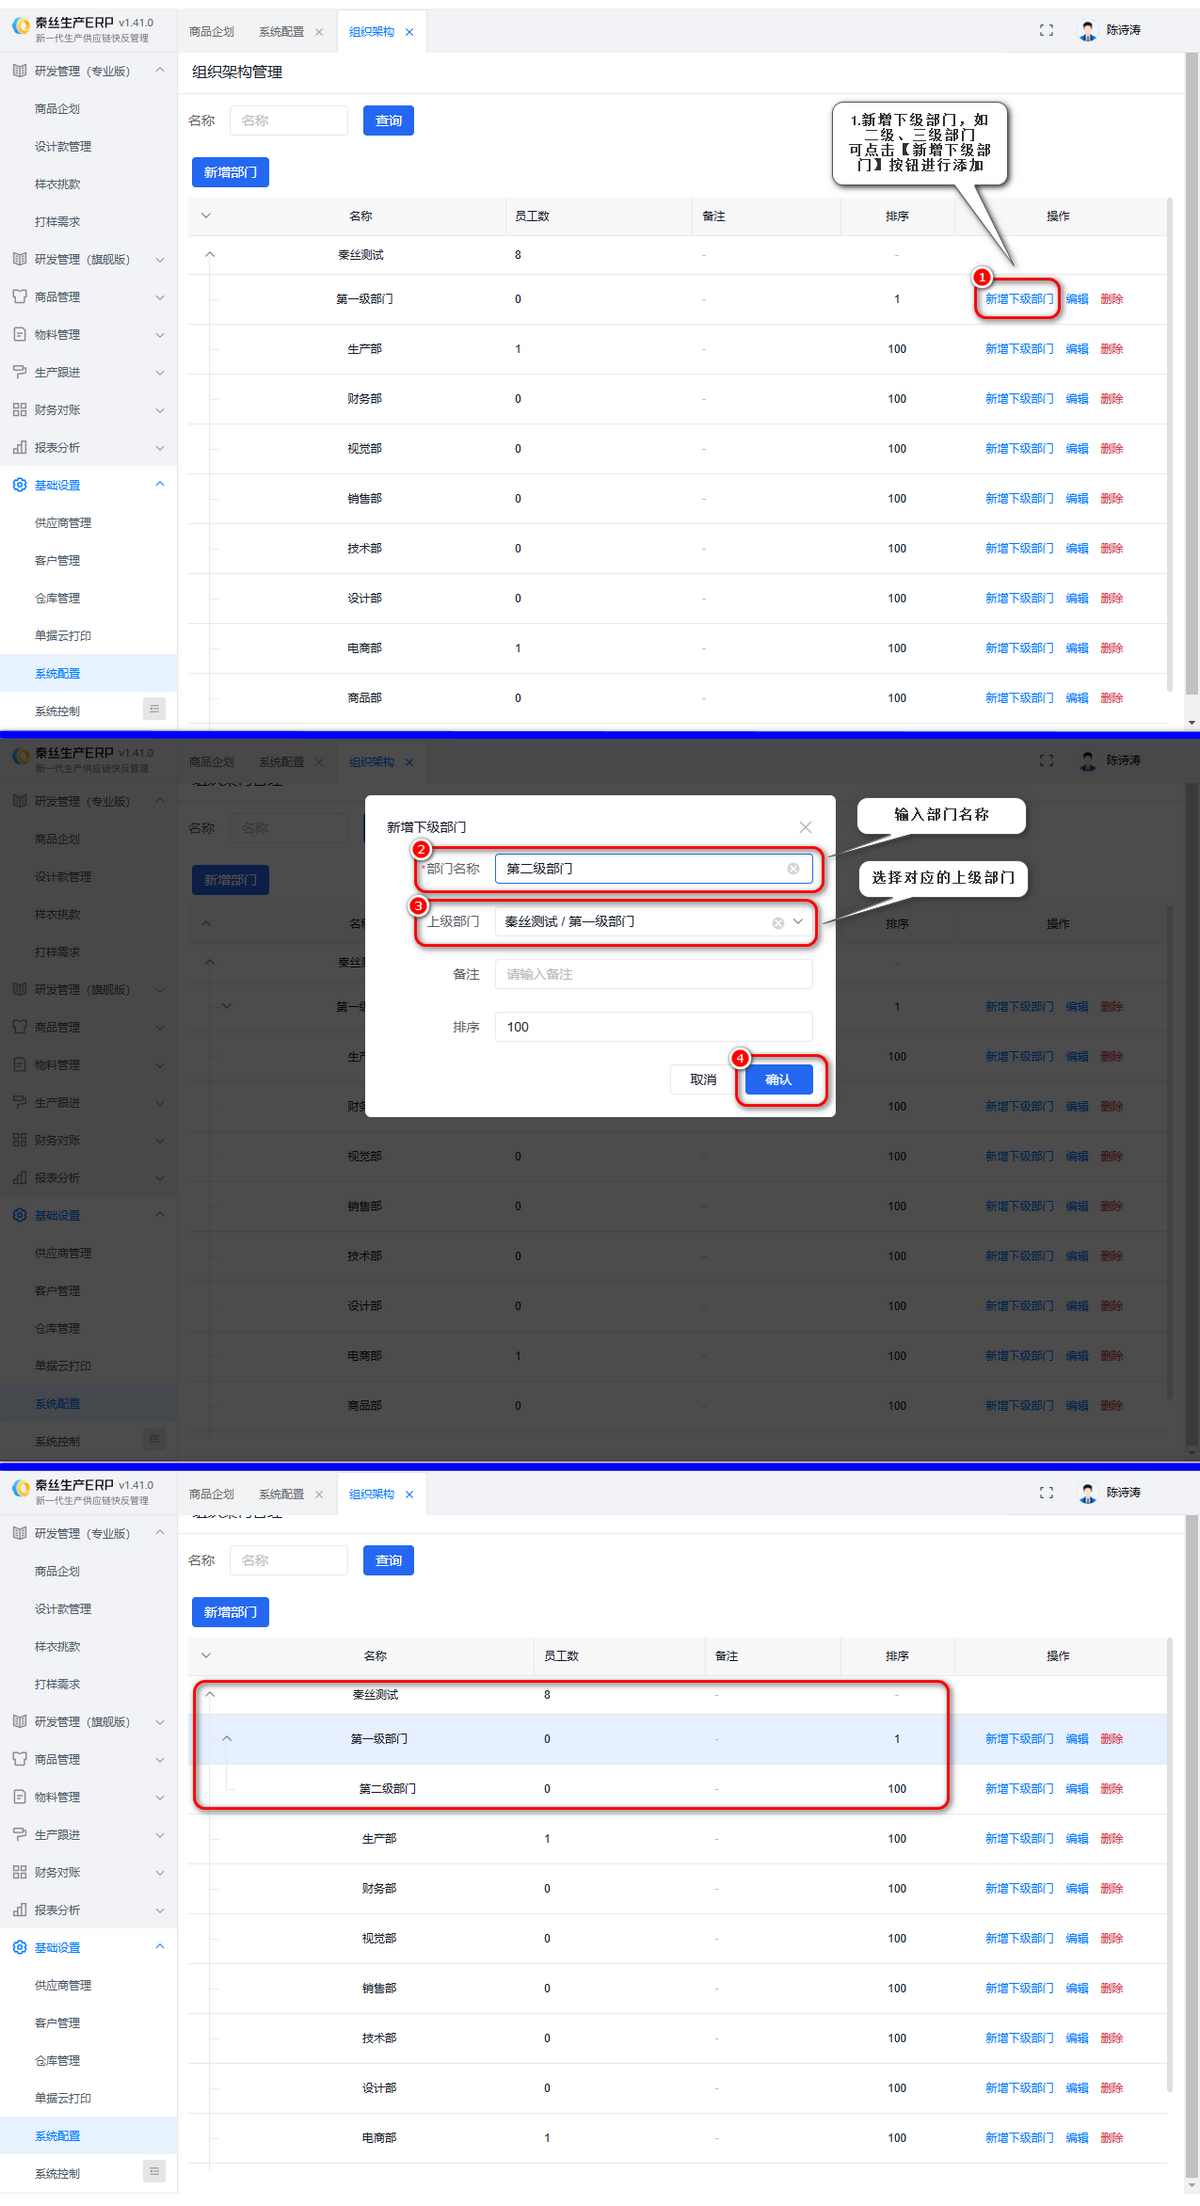Click 编辑 in the 商品部 row
The width and height of the screenshot is (1200, 2206).
click(1076, 698)
